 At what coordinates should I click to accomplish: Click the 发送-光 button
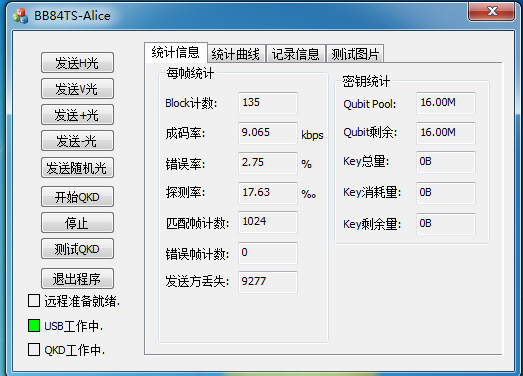pyautogui.click(x=77, y=141)
